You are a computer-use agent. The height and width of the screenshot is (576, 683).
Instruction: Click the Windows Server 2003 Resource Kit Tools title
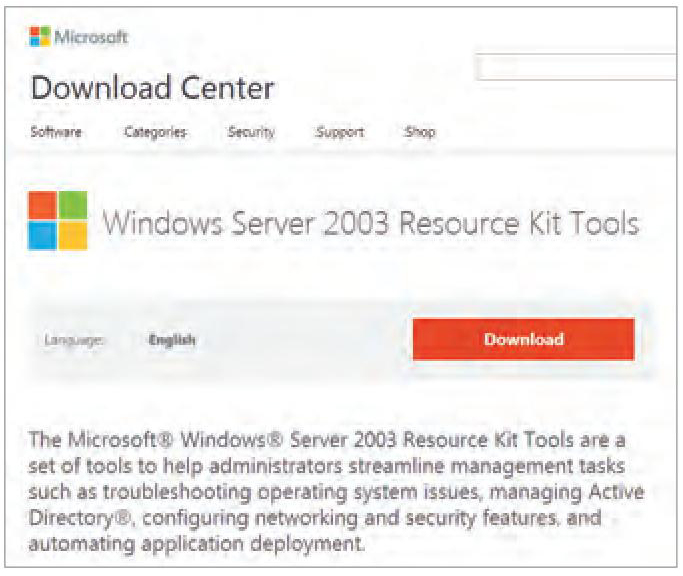pyautogui.click(x=371, y=223)
